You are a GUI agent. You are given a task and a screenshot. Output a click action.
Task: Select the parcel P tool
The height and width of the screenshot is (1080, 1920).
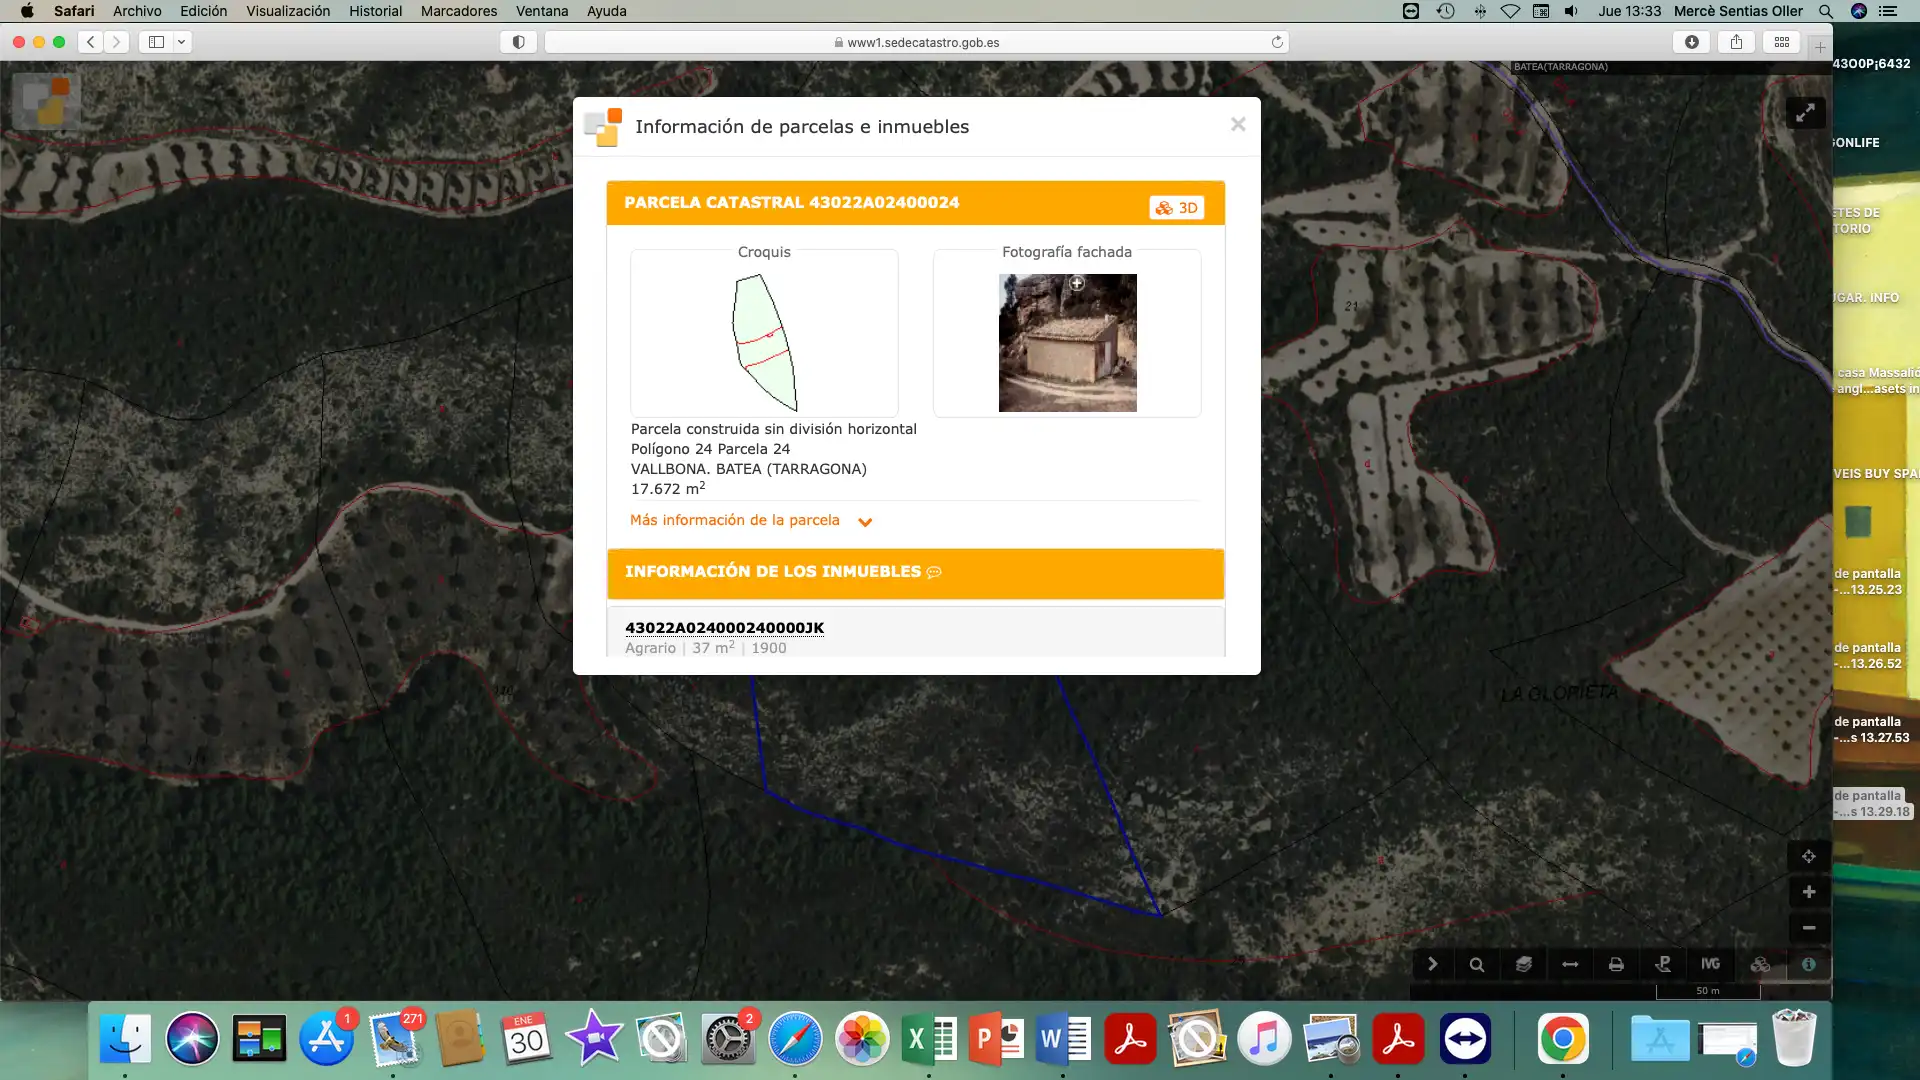click(1663, 965)
